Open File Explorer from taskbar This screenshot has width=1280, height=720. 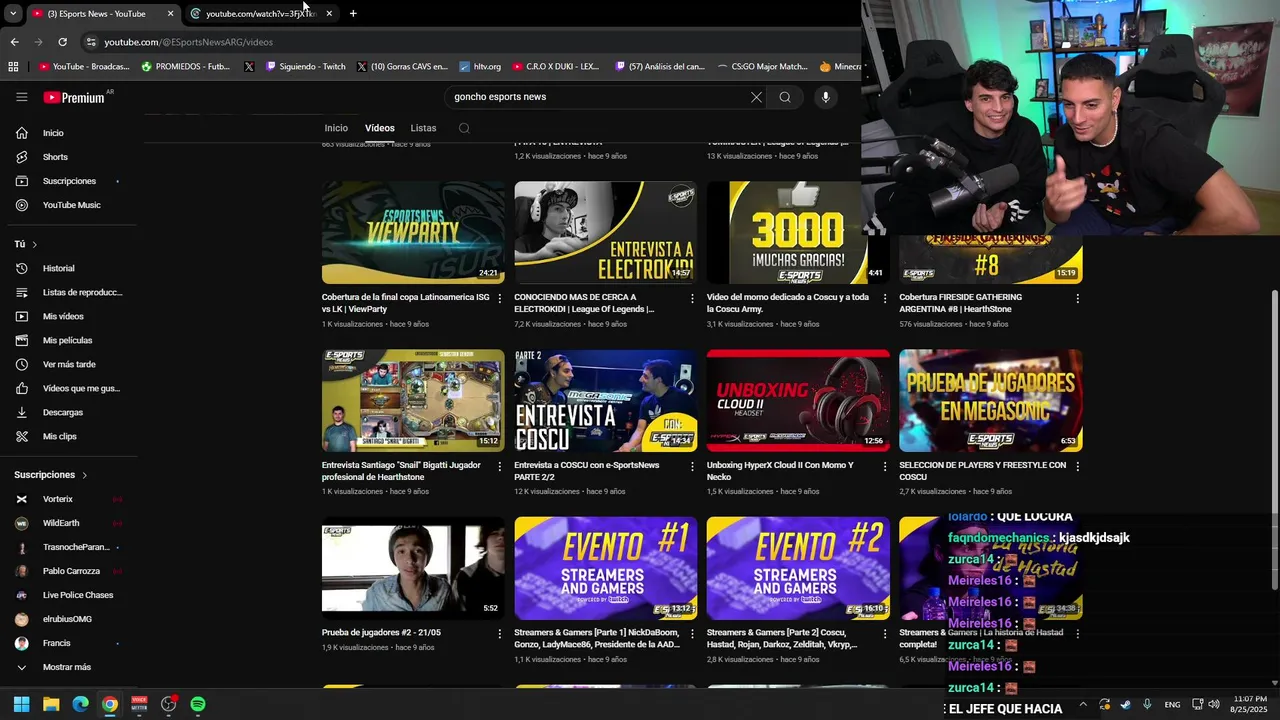pos(51,704)
